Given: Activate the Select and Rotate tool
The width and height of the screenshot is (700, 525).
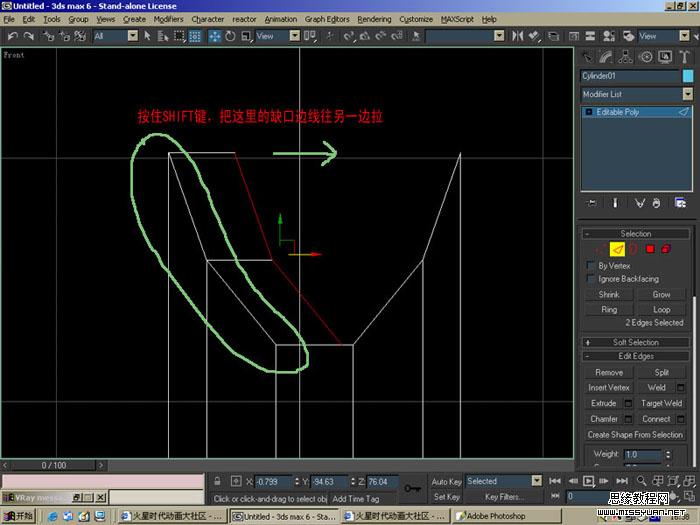Looking at the screenshot, I should tap(230, 36).
